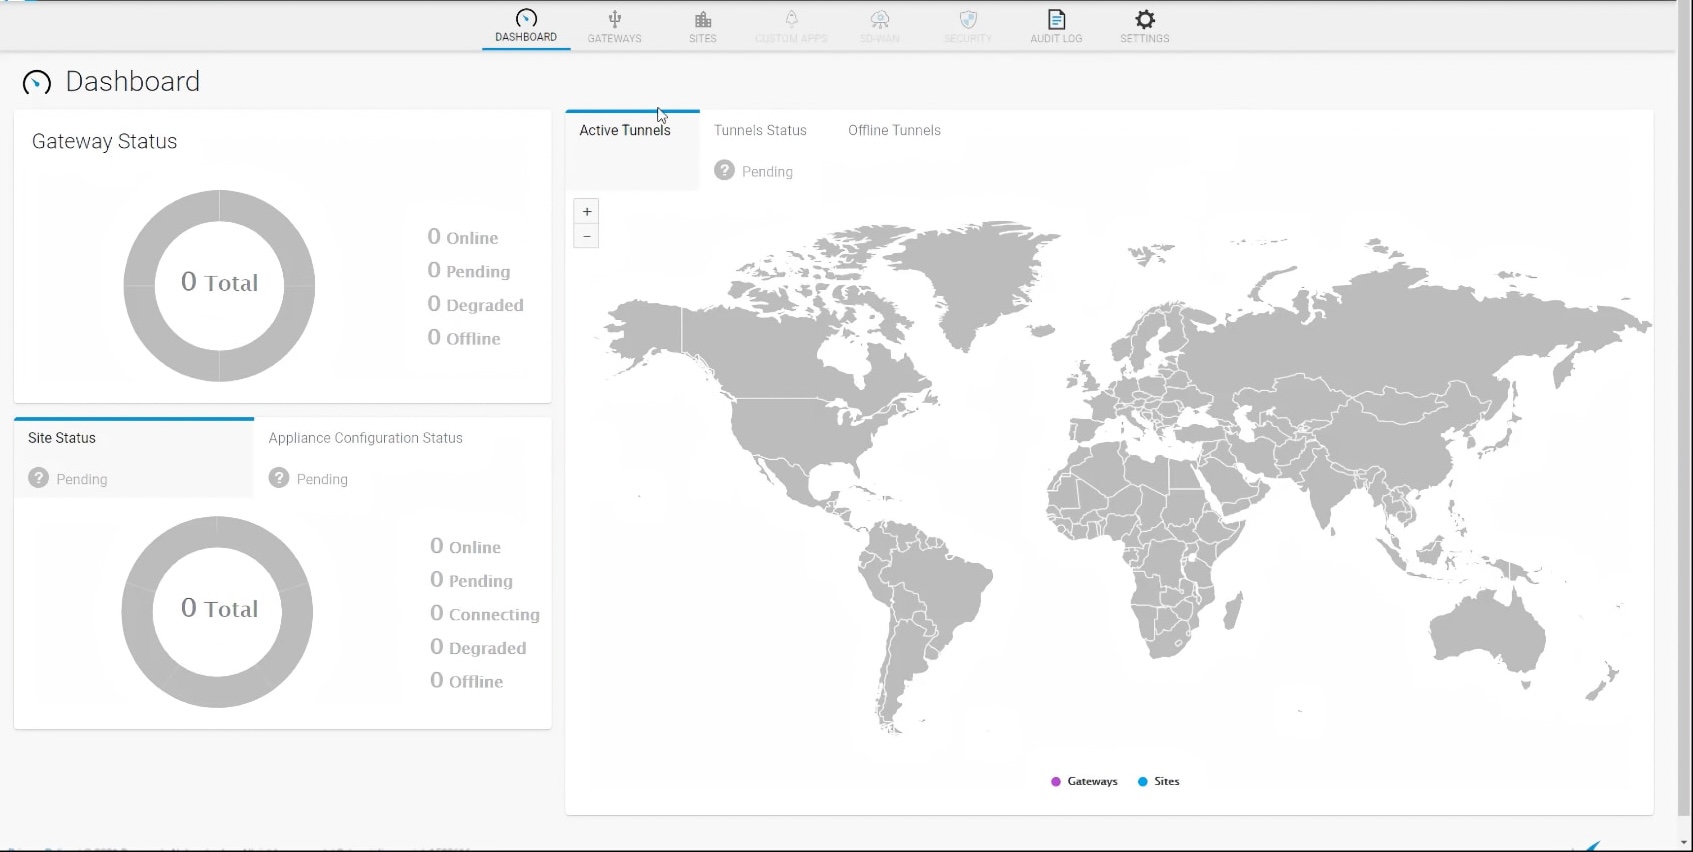This screenshot has height=852, width=1693.
Task: Select Appliance Configuration Status tab
Action: coord(365,438)
